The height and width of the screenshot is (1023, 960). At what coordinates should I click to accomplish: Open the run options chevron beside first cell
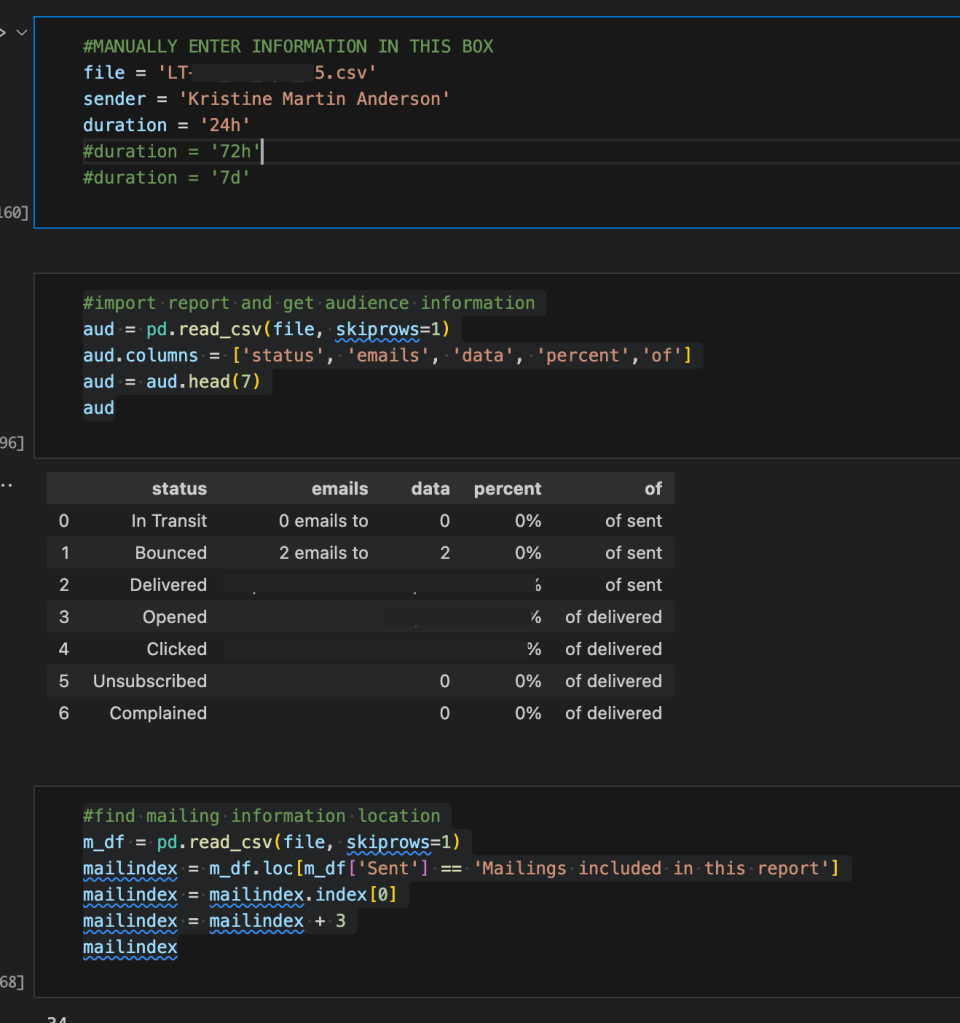(x=21, y=32)
